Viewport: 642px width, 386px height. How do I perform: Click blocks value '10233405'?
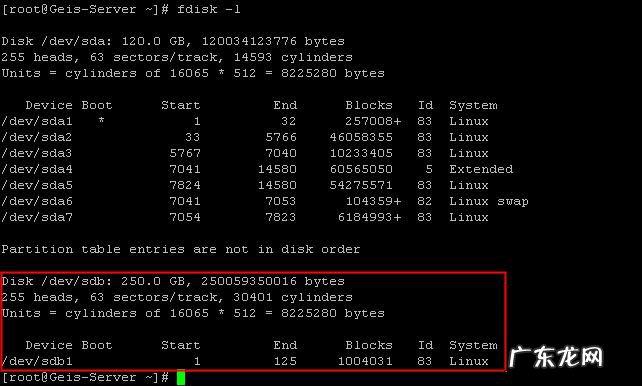[361, 153]
